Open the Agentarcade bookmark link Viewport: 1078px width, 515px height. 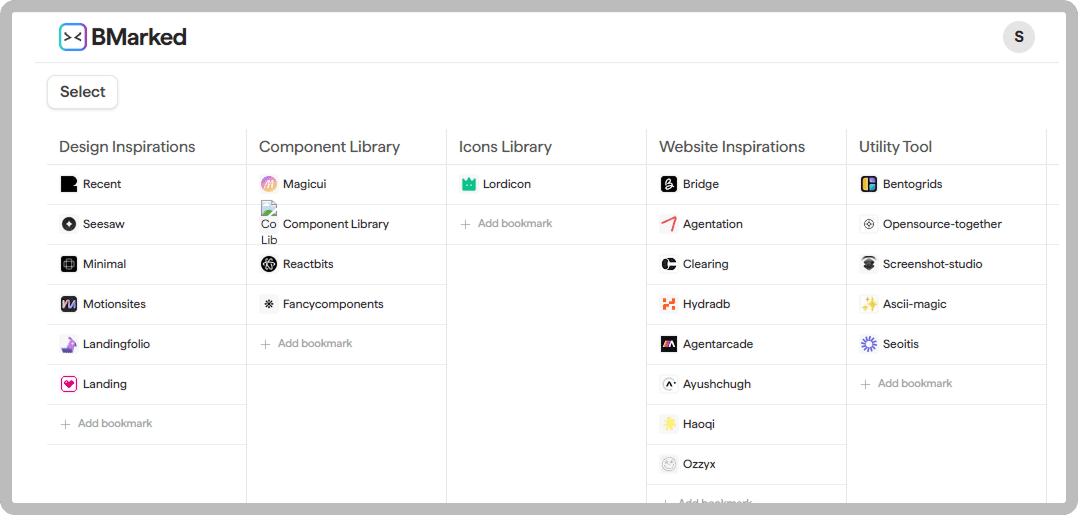(718, 344)
